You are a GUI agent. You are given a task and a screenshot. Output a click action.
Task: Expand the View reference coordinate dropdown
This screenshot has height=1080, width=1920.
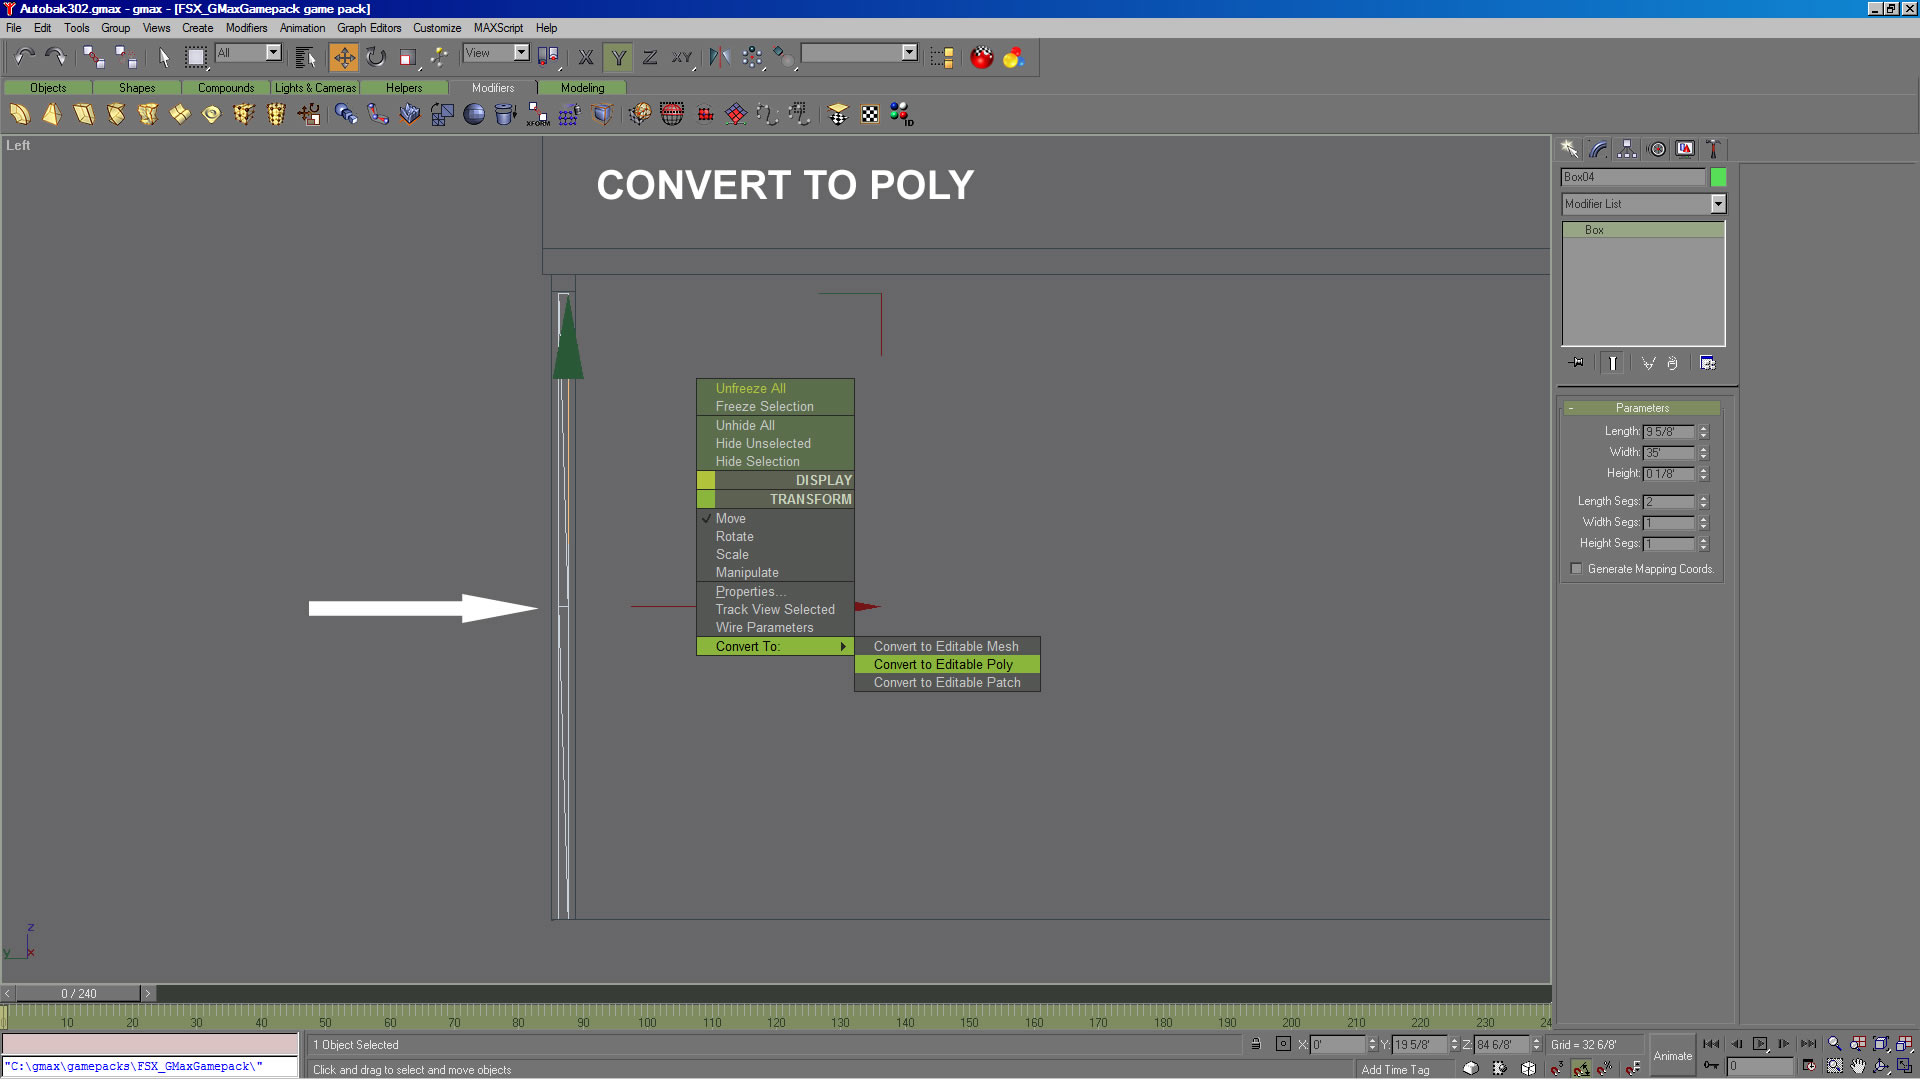point(521,53)
